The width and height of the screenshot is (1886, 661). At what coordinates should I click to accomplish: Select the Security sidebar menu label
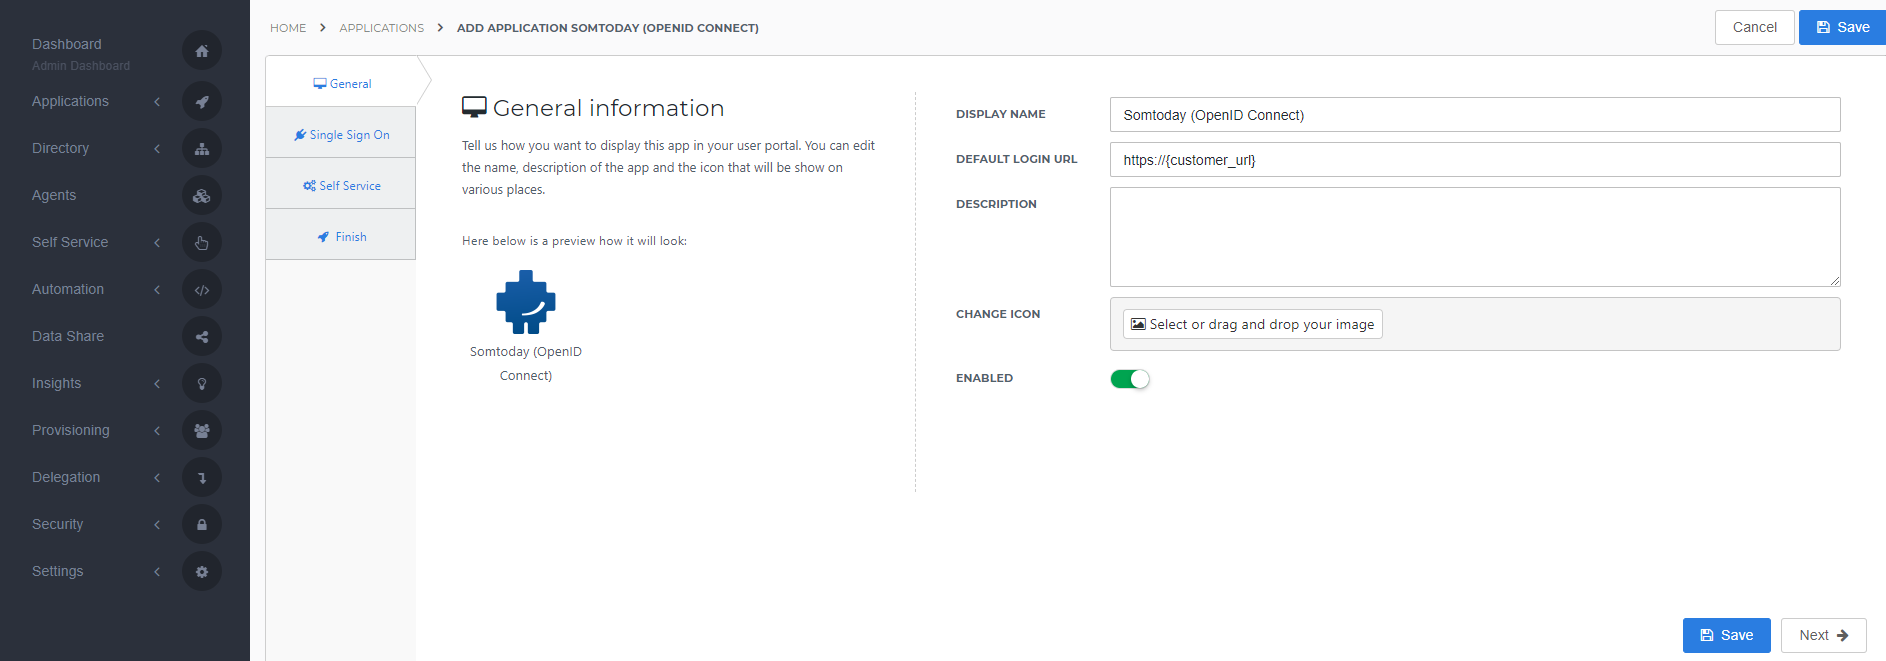58,524
